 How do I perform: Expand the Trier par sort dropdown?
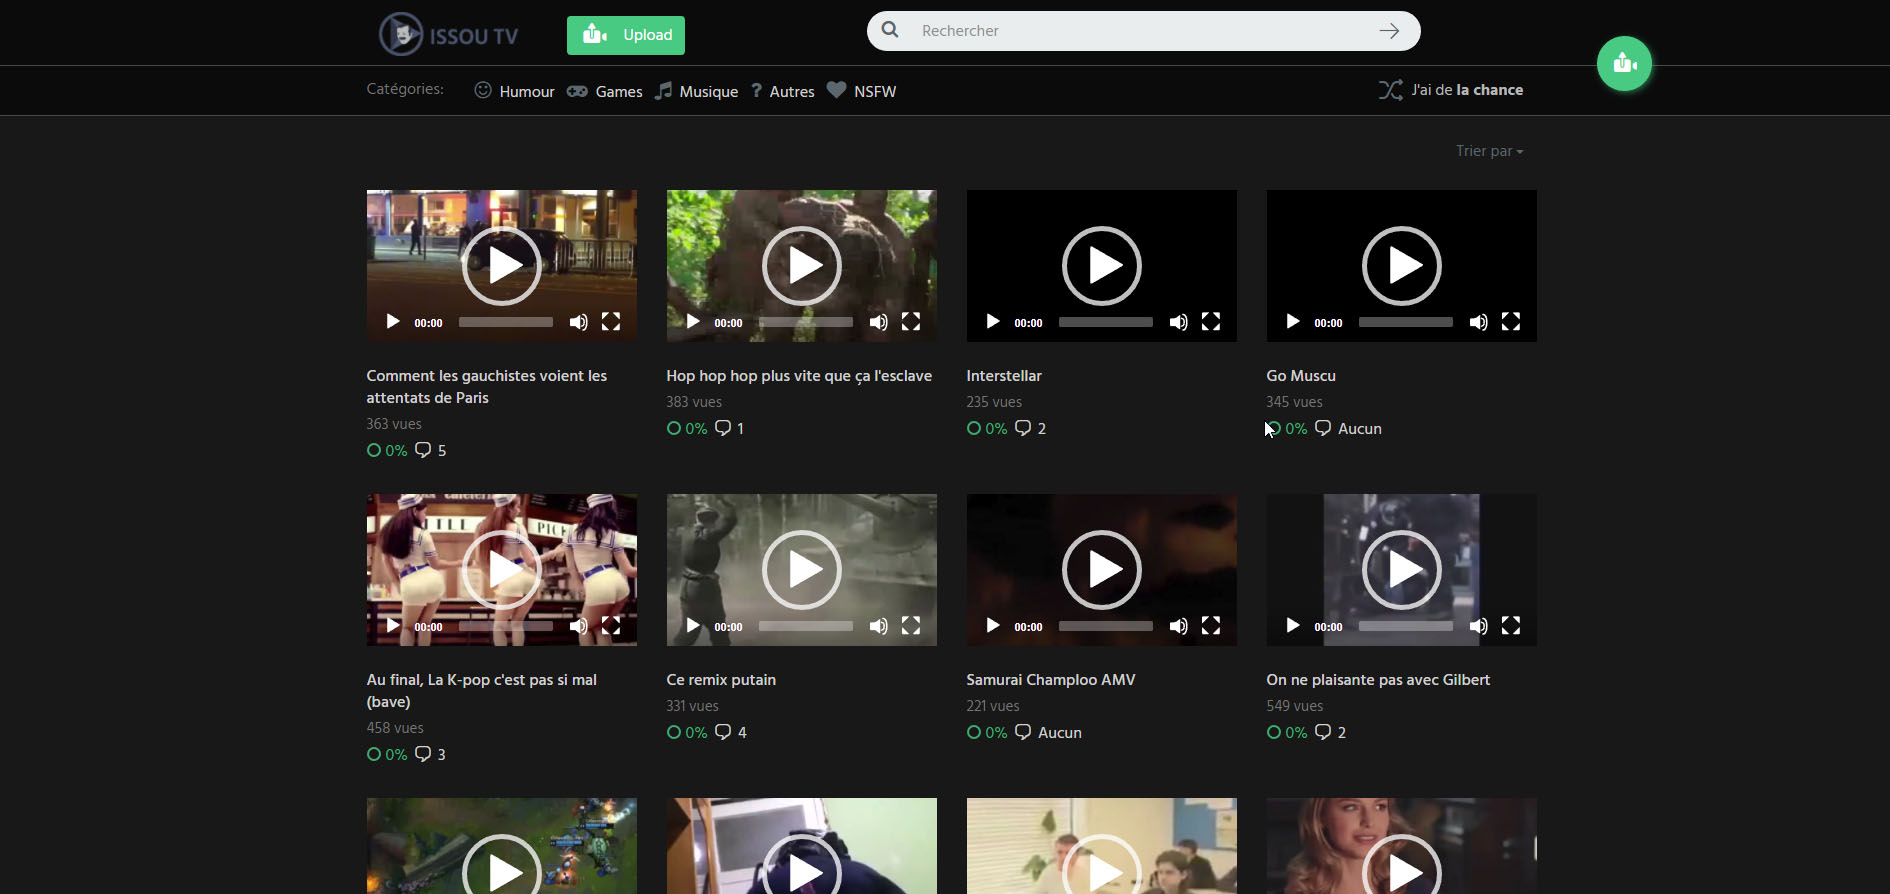[1489, 151]
